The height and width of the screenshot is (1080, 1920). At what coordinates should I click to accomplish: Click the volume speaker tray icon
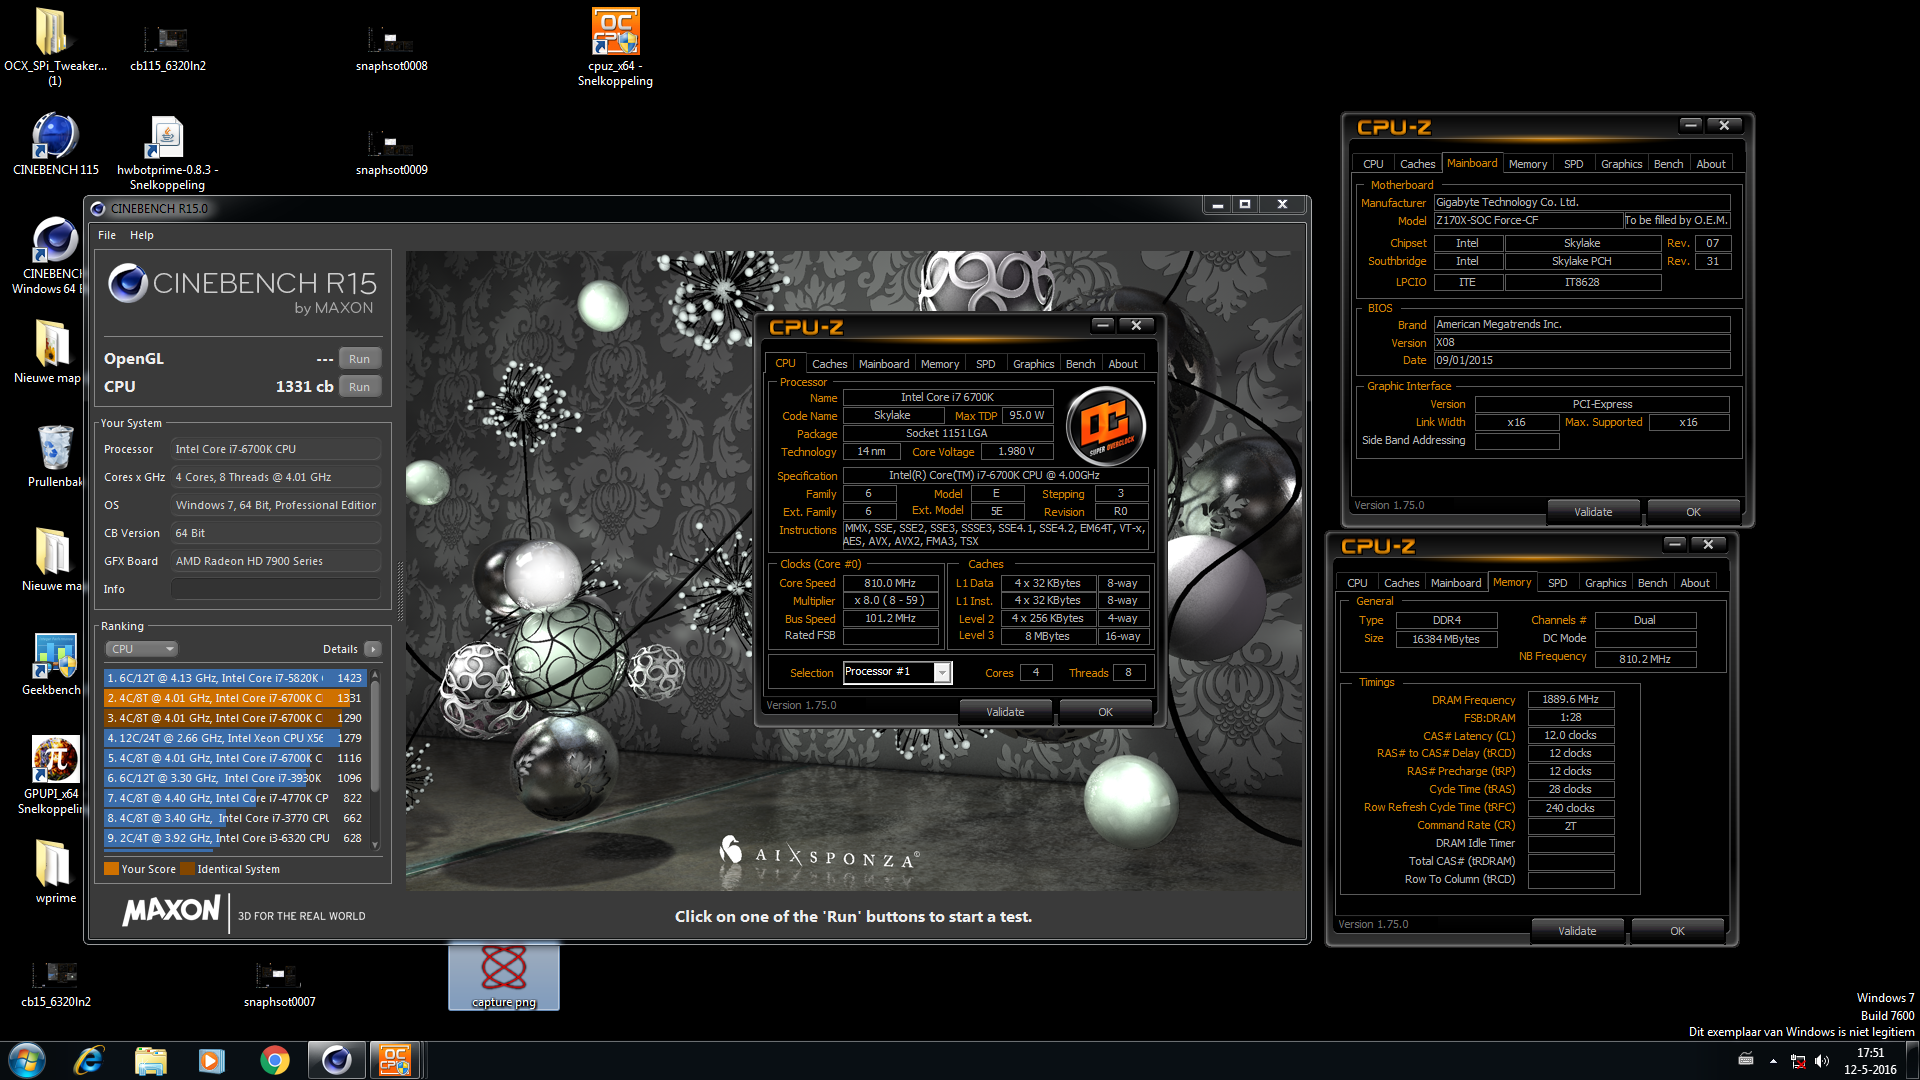point(1822,1061)
